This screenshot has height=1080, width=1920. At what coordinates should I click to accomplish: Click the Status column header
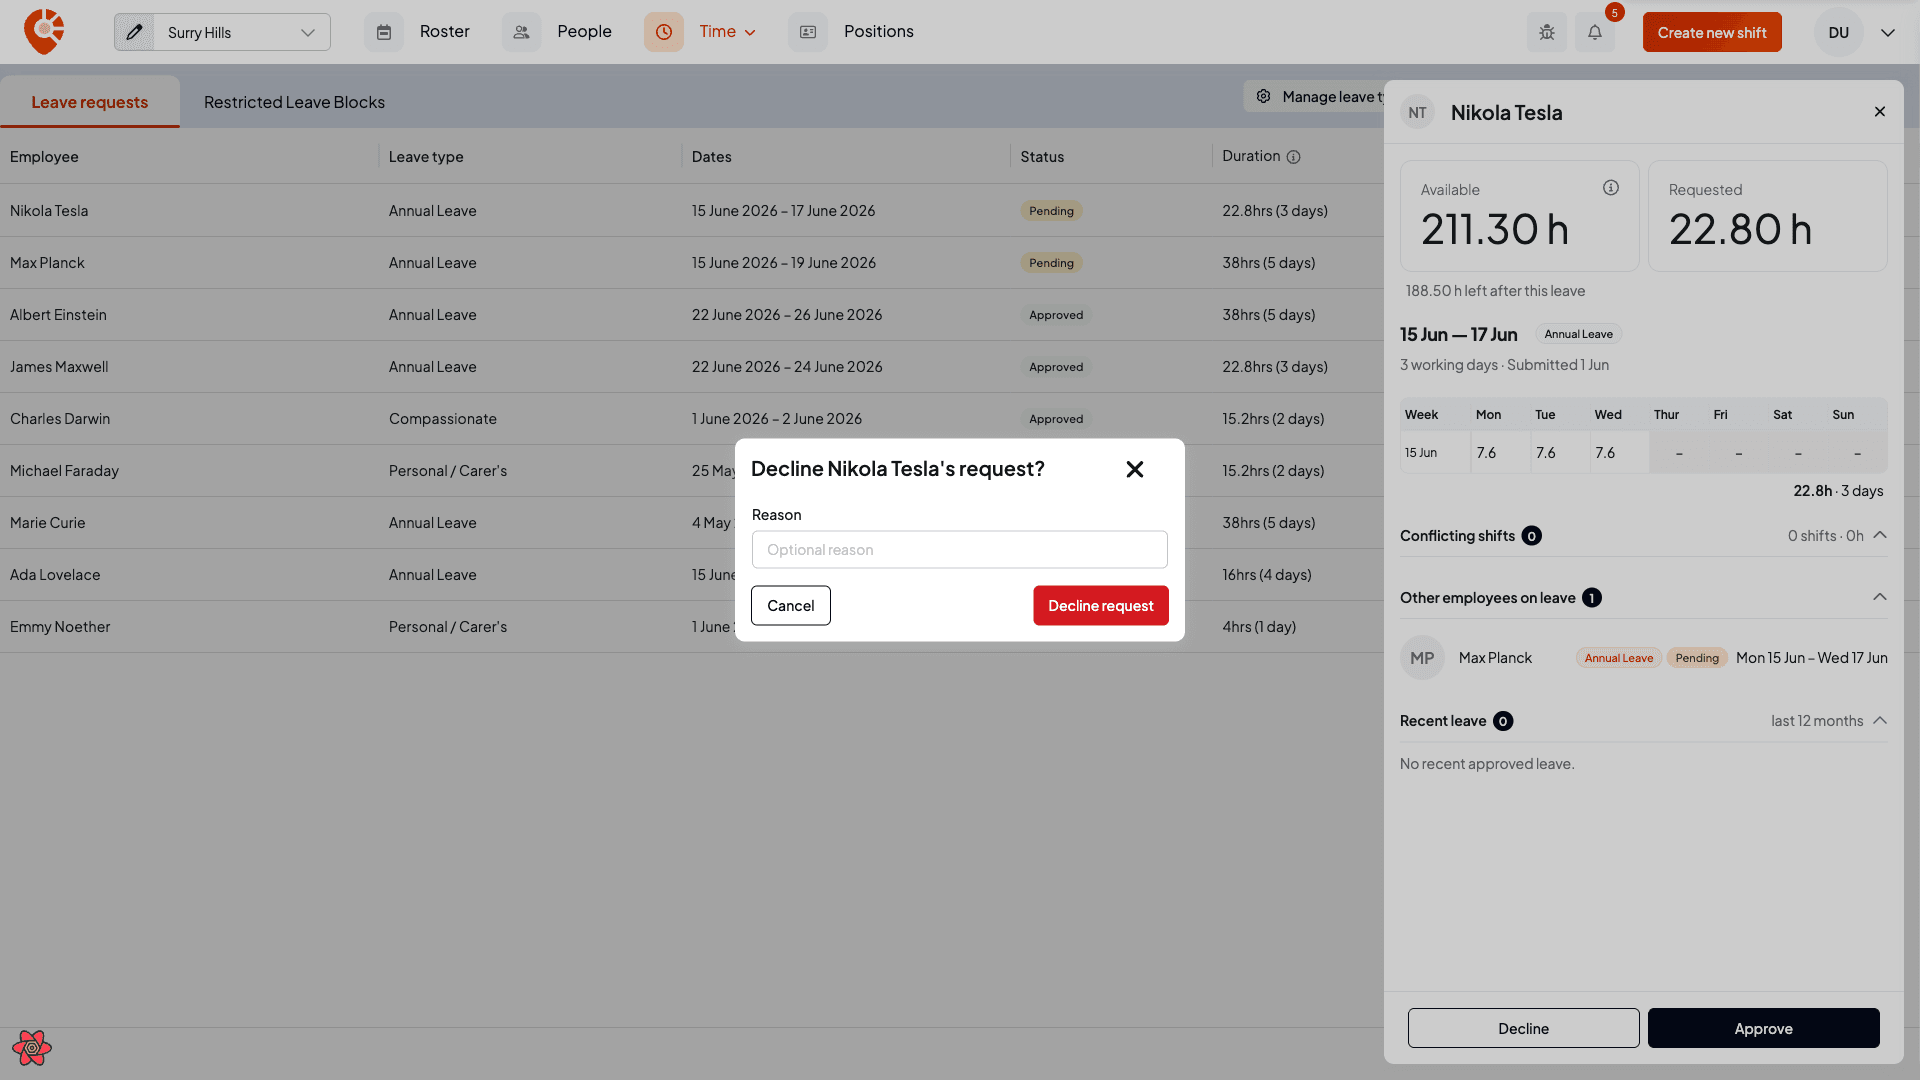(1042, 157)
